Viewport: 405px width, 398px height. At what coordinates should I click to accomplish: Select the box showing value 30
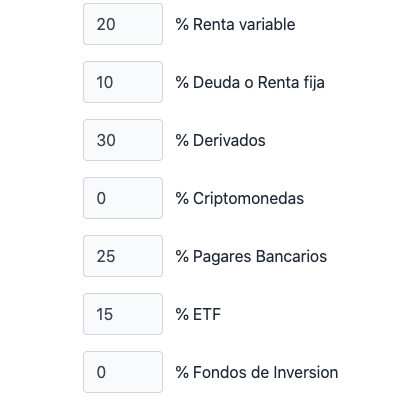123,140
